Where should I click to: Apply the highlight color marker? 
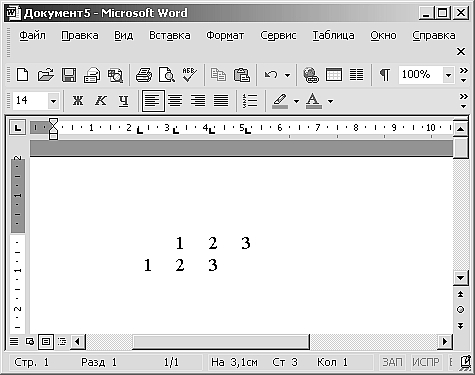[x=280, y=100]
